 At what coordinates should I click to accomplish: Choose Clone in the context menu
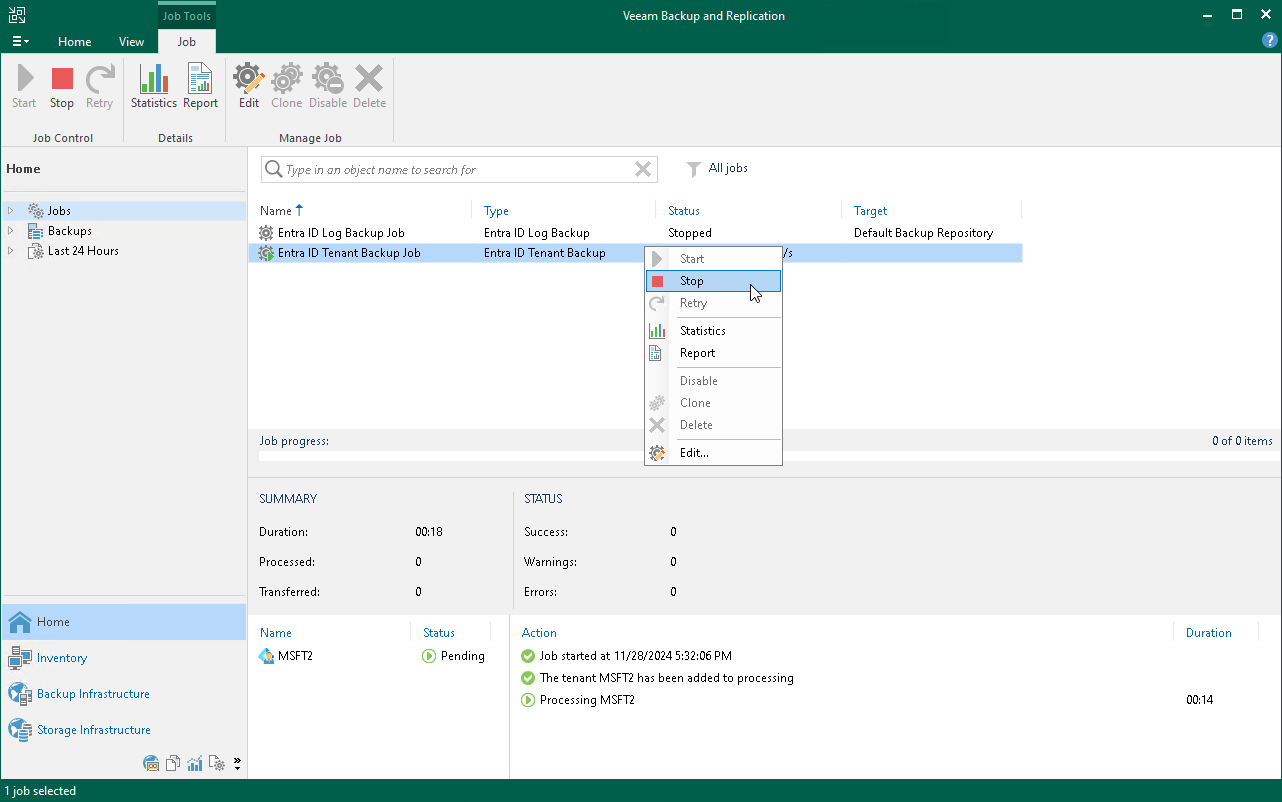pyautogui.click(x=713, y=403)
